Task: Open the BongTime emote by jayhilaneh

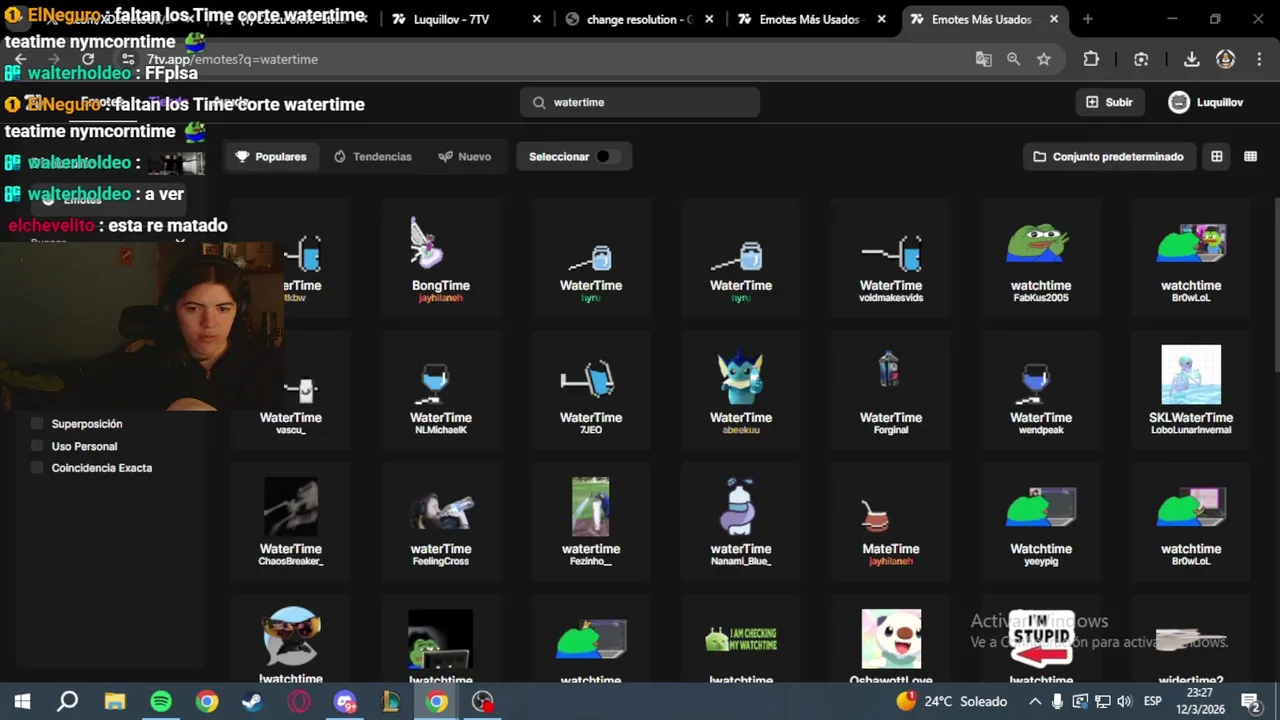Action: [x=441, y=258]
